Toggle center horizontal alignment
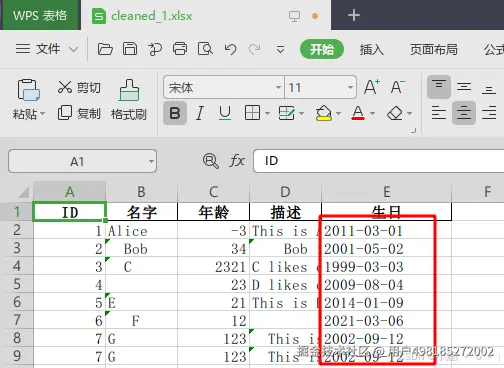 [x=464, y=113]
